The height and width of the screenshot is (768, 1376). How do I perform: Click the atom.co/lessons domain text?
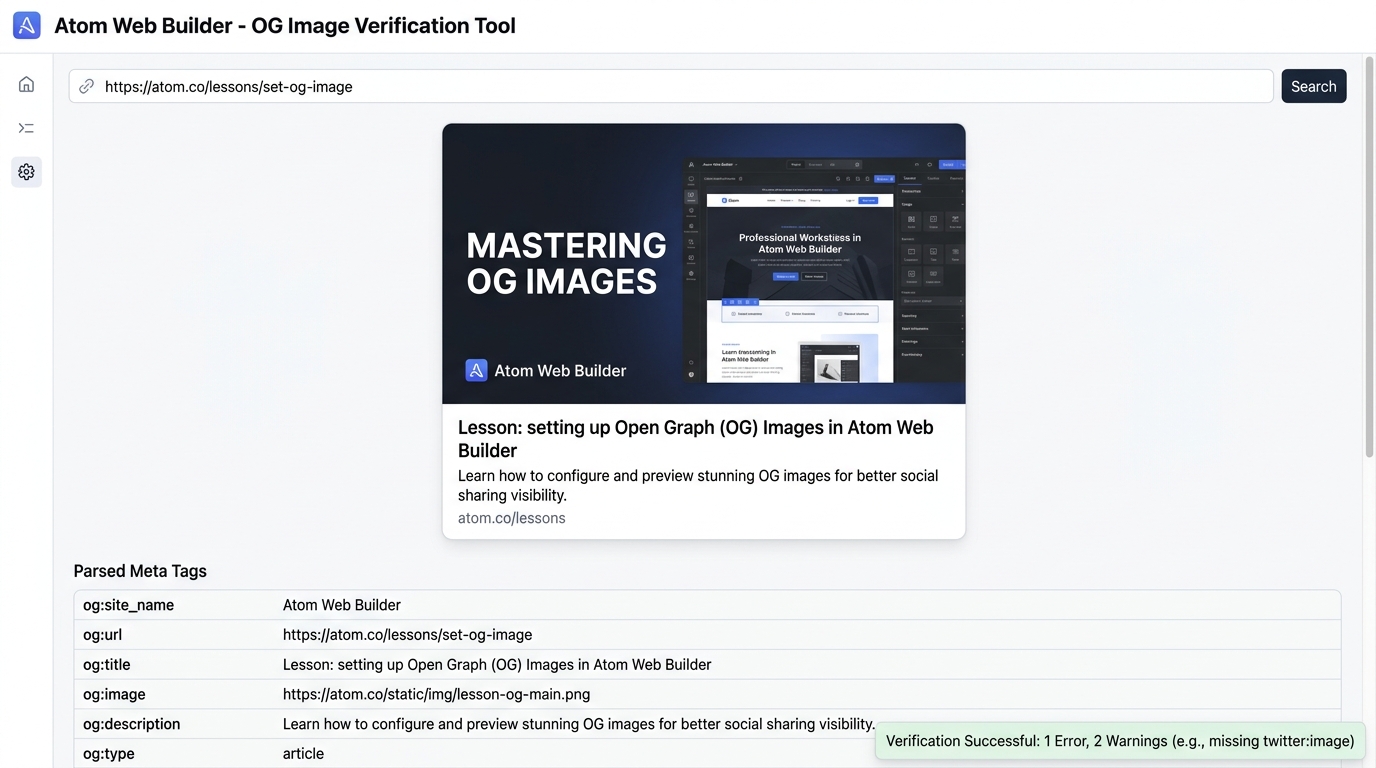click(511, 518)
